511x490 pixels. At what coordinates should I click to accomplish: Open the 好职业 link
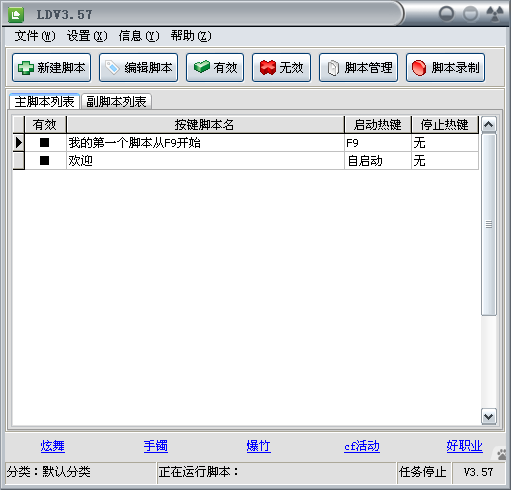464,446
